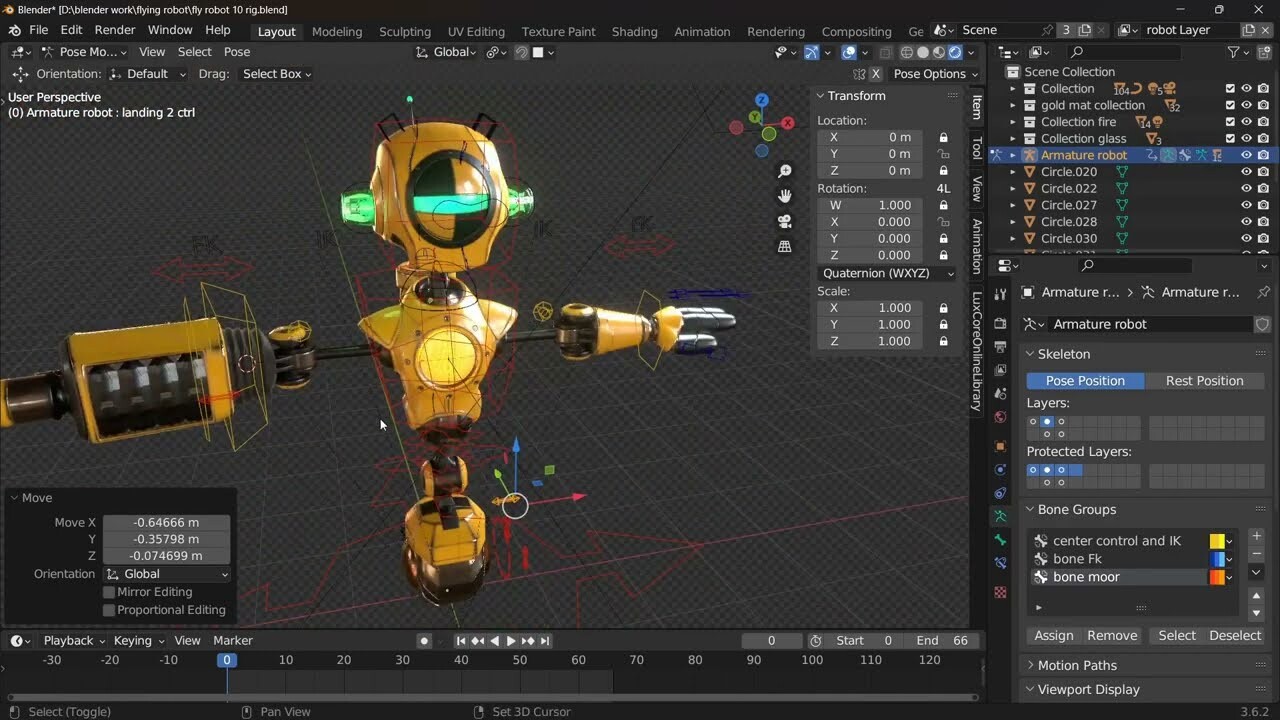1280x720 pixels.
Task: Switch to the Shading workspace tab
Action: coord(634,31)
